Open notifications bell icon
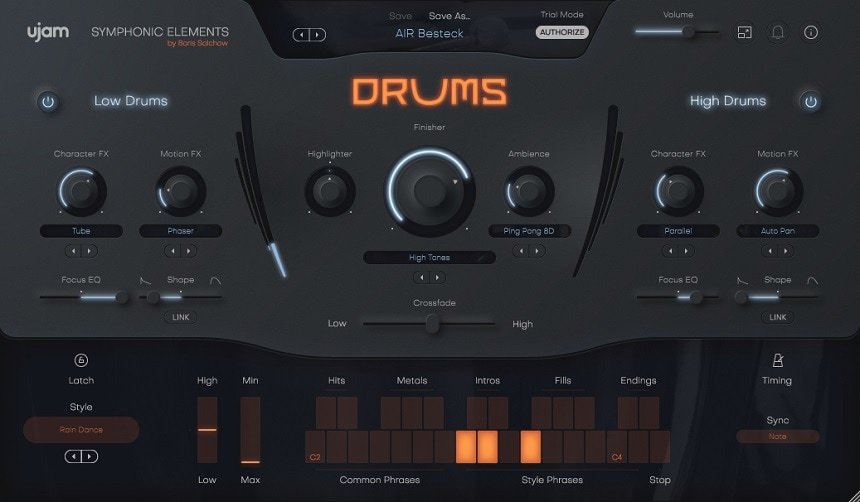Screen dimensions: 860x502 tap(778, 33)
